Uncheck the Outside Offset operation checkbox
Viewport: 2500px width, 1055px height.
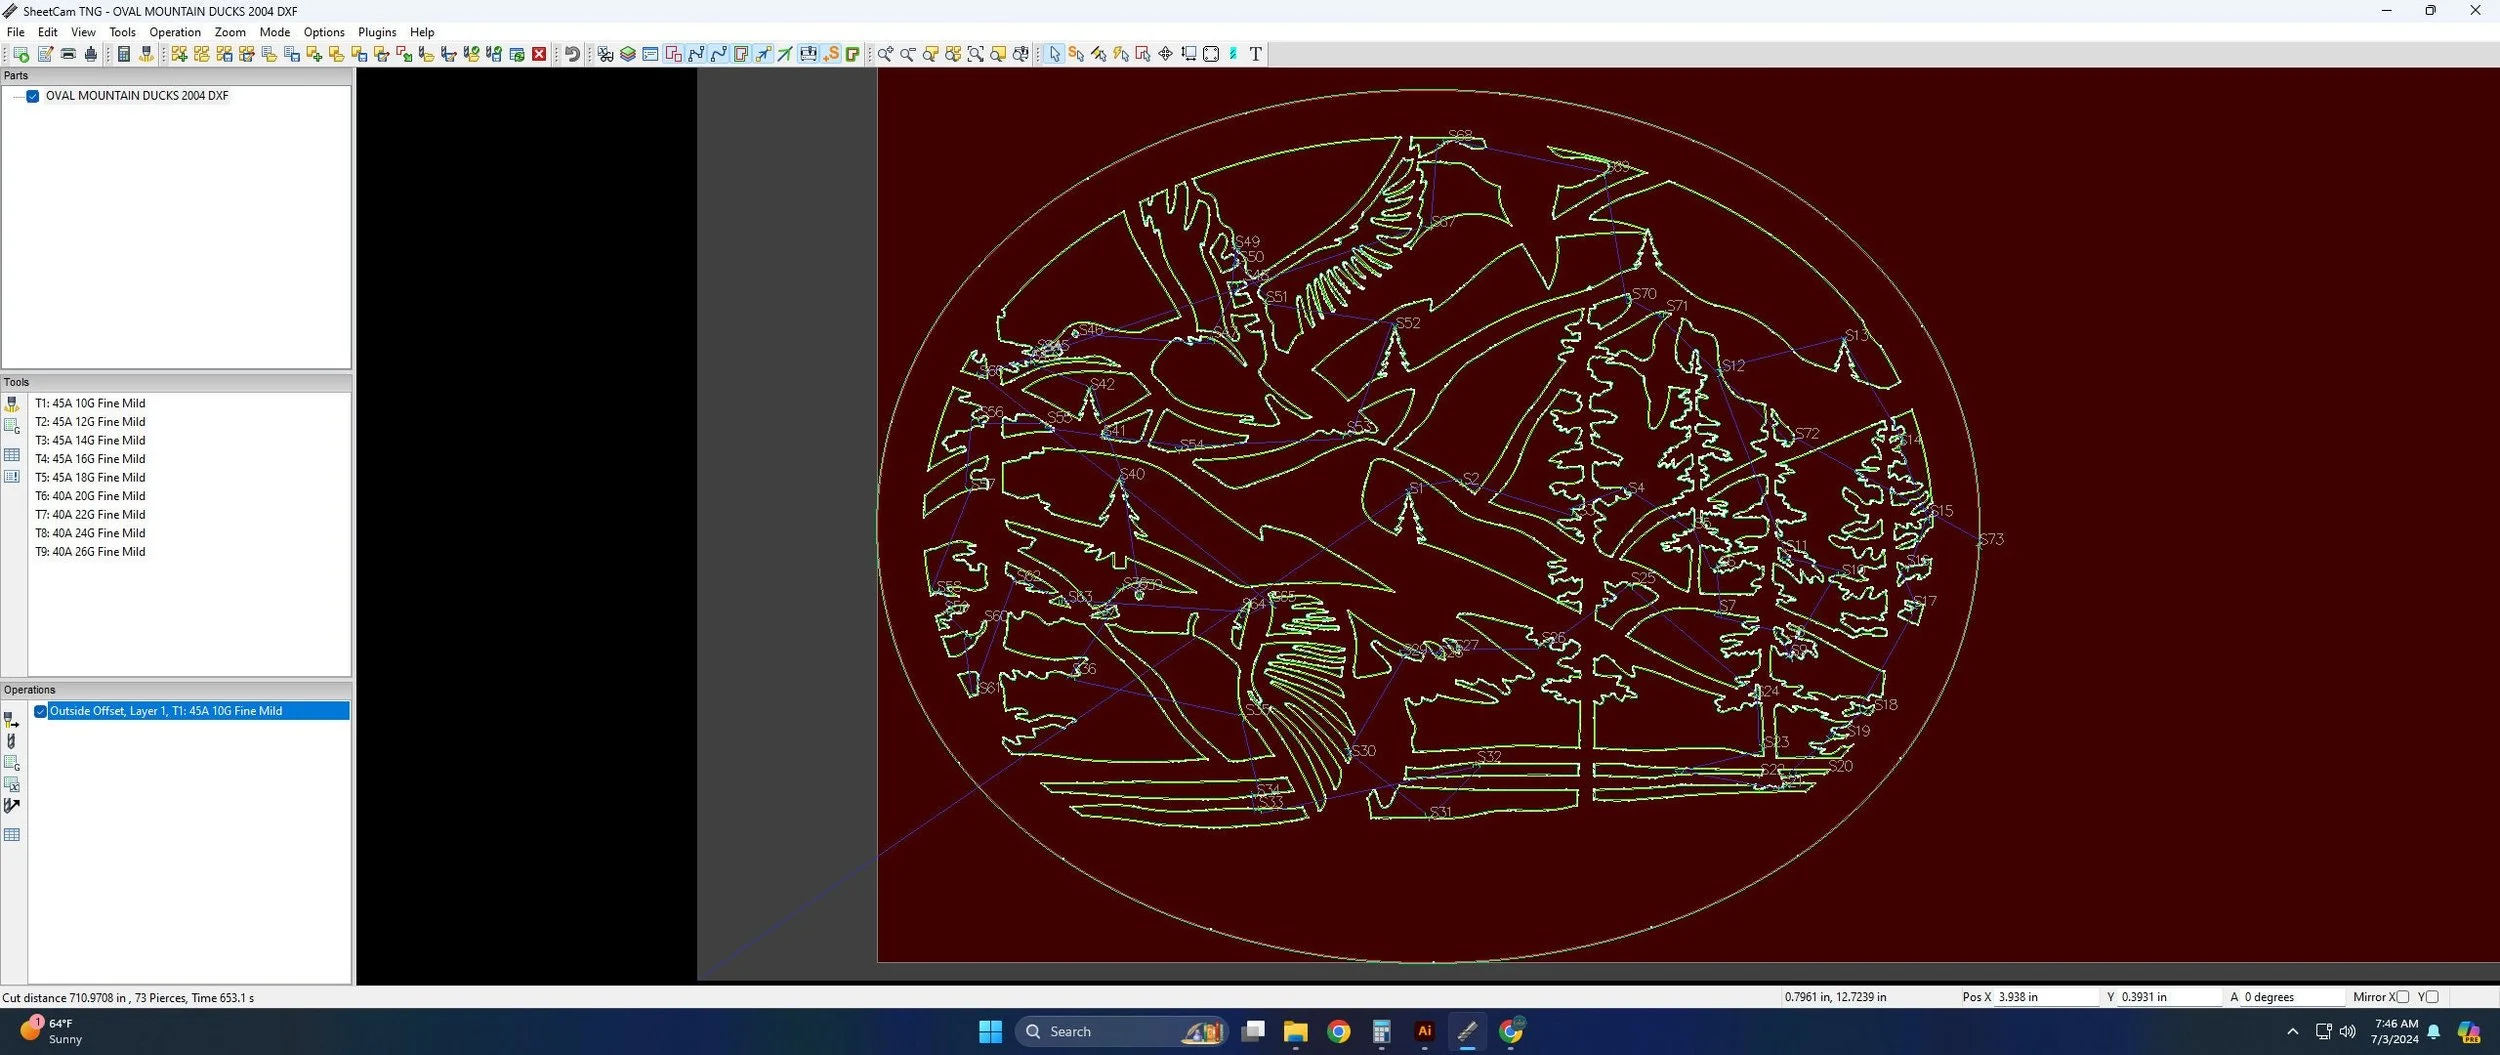click(x=41, y=711)
